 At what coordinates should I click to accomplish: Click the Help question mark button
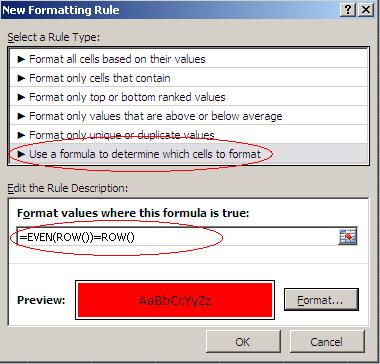(x=348, y=10)
